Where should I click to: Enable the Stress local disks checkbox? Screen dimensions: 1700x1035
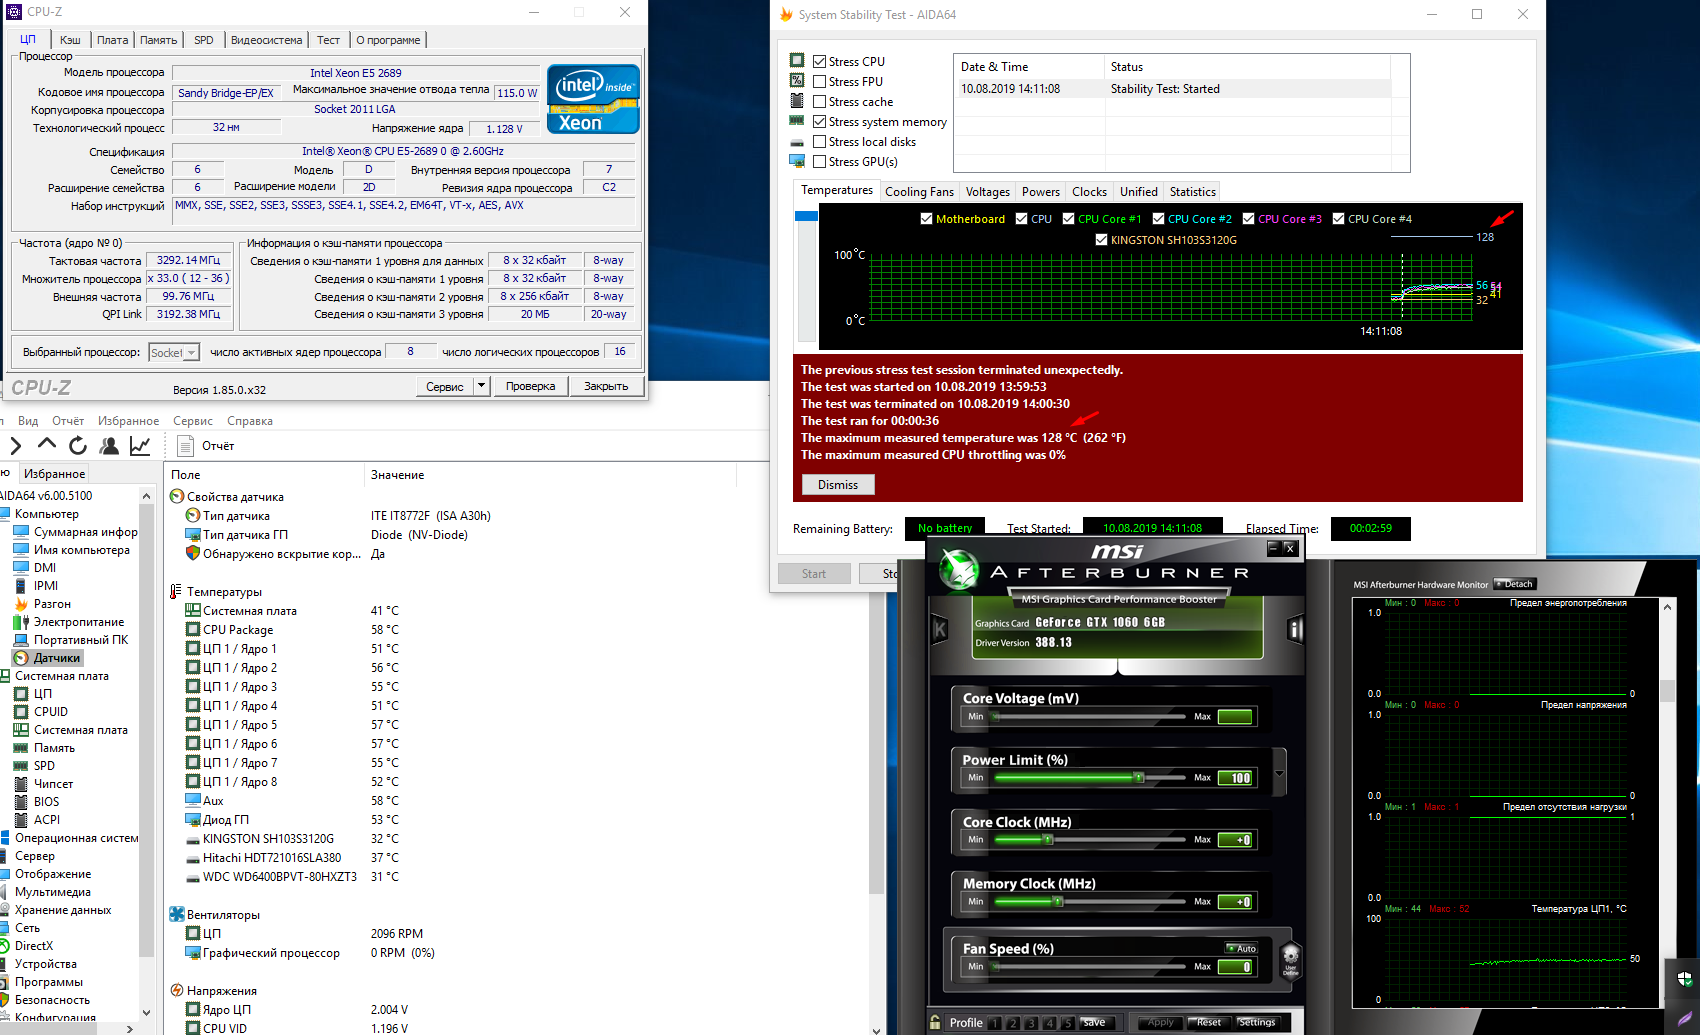820,142
